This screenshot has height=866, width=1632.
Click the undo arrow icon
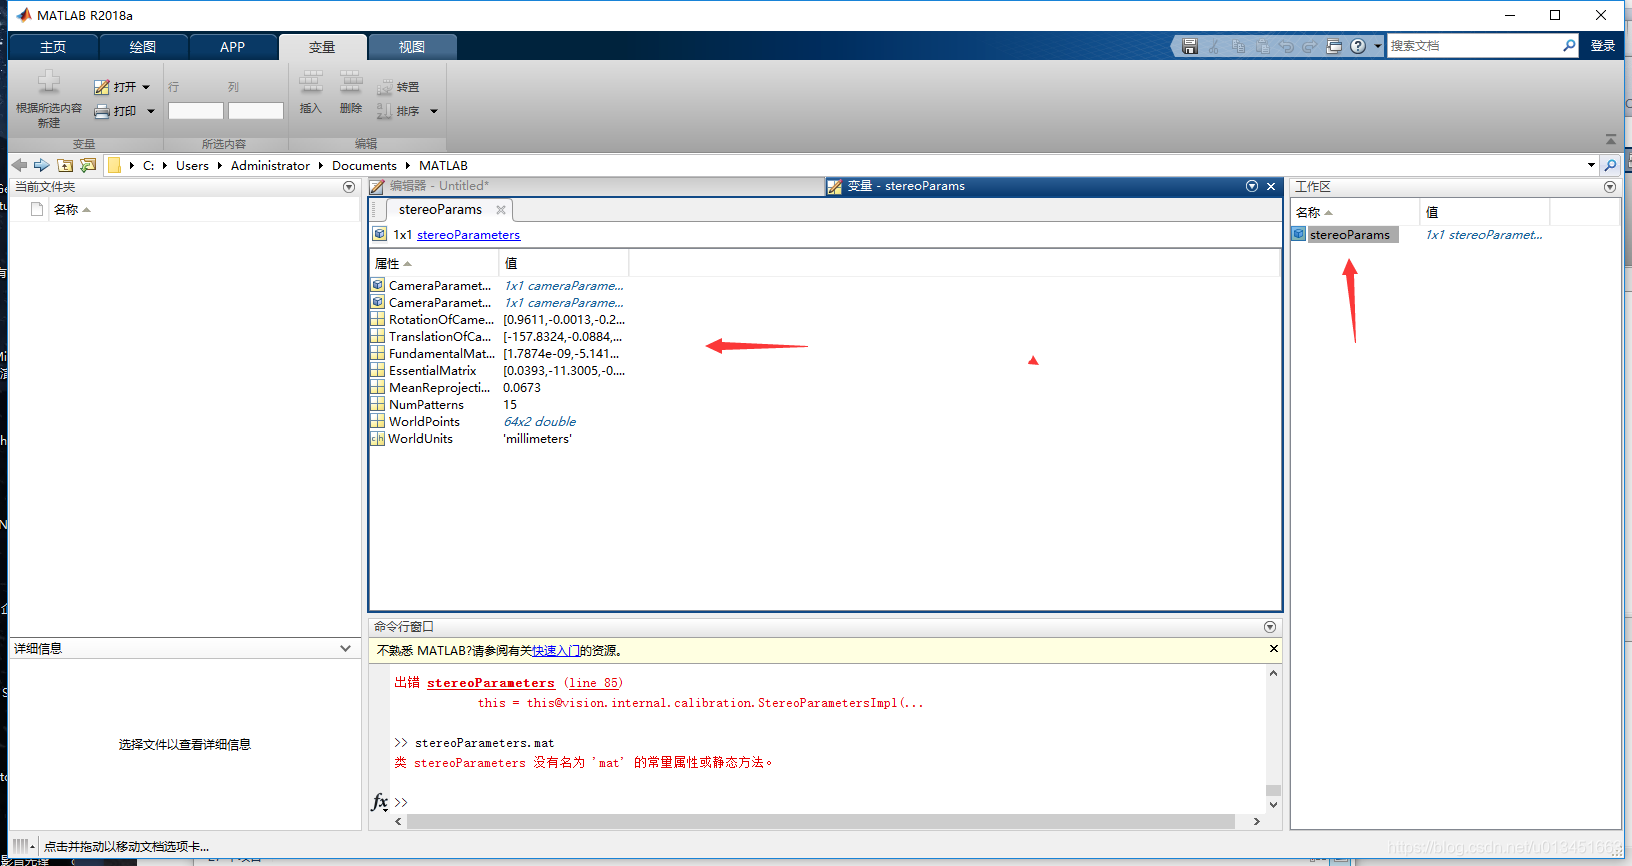1286,46
